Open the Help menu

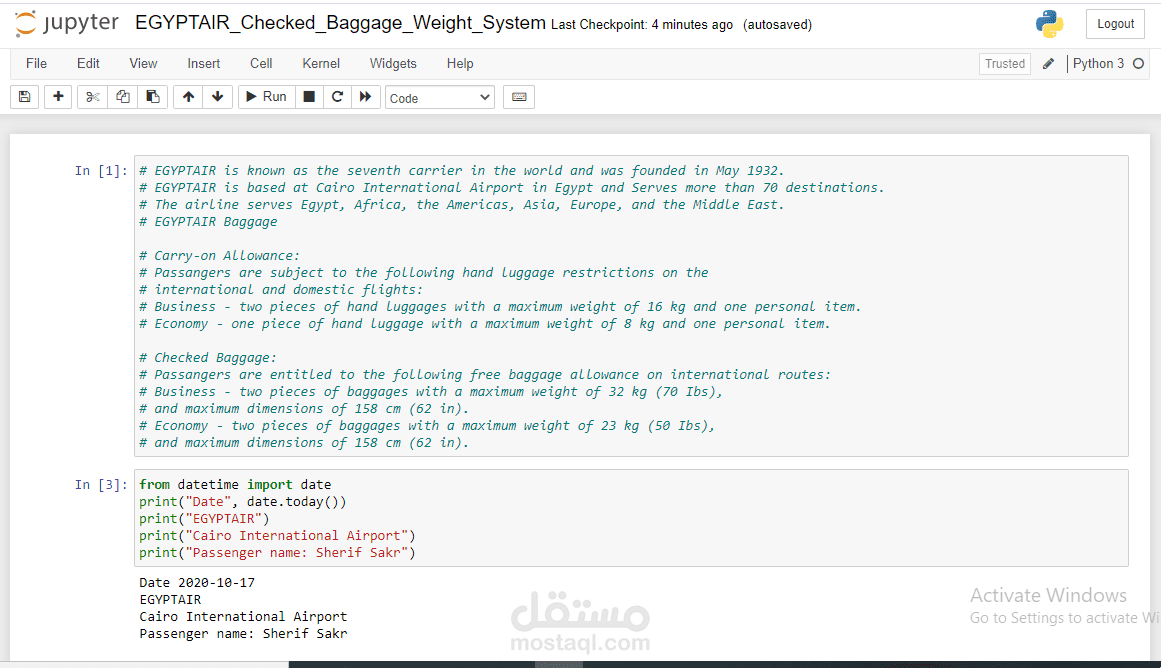click(x=460, y=64)
